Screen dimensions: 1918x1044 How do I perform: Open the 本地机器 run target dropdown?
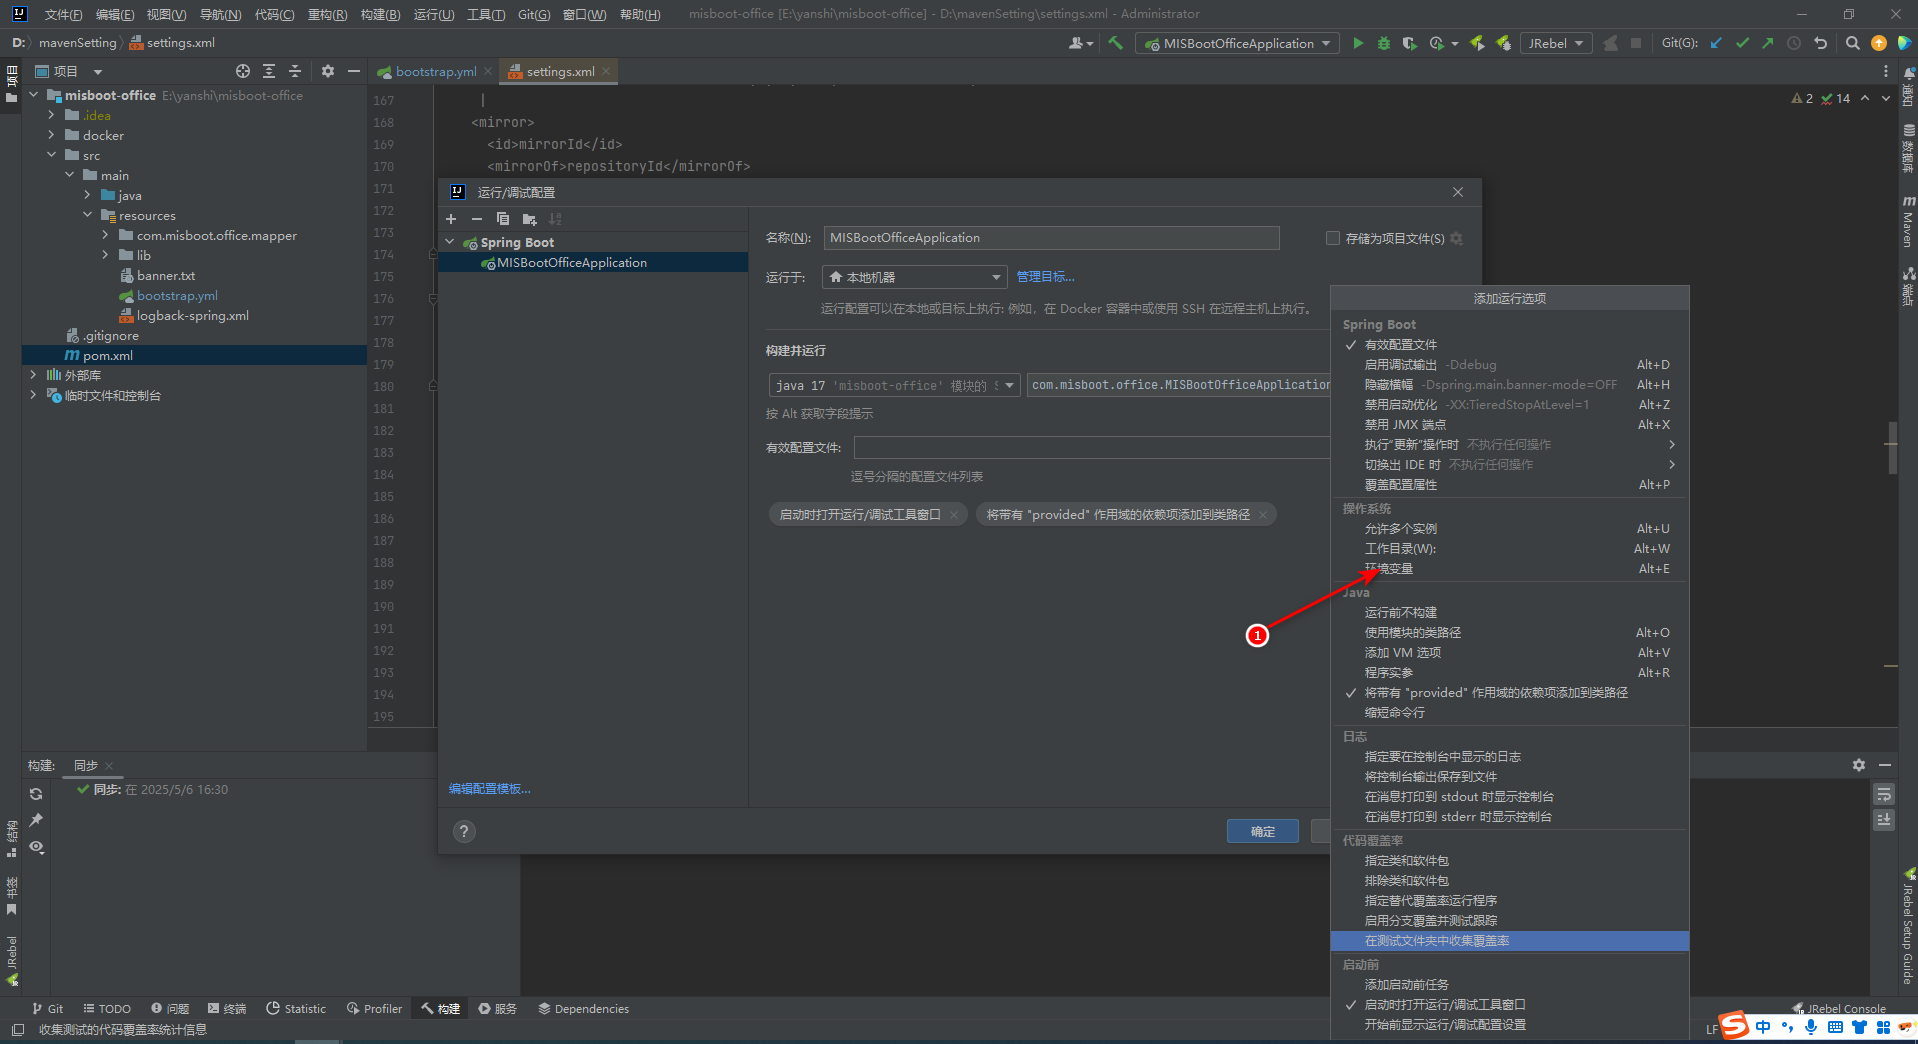[x=914, y=277]
